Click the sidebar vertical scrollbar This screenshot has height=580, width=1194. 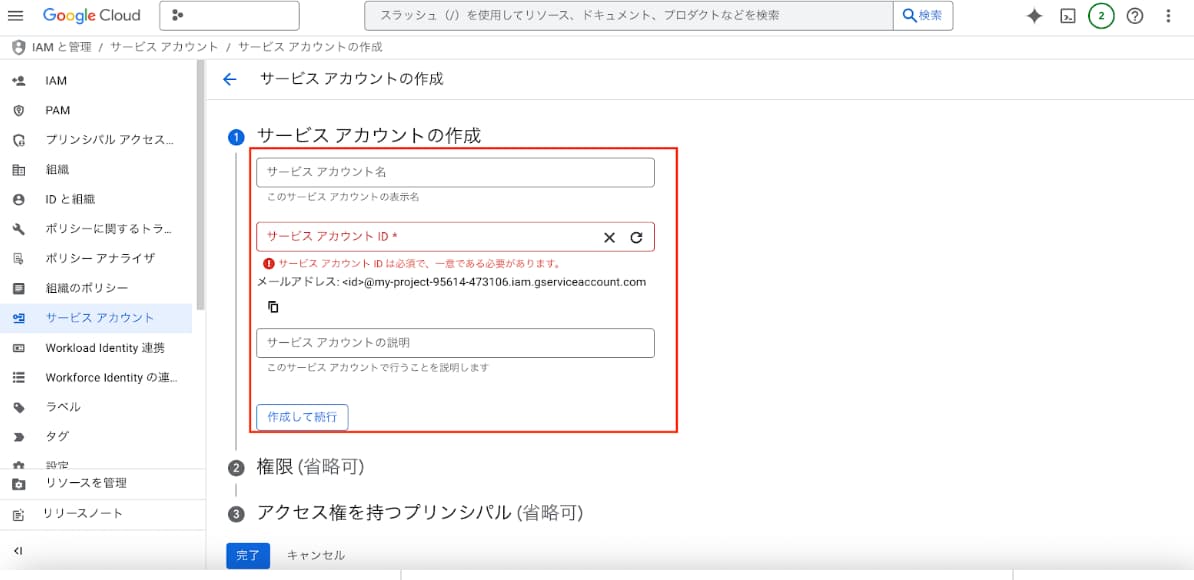coord(200,185)
